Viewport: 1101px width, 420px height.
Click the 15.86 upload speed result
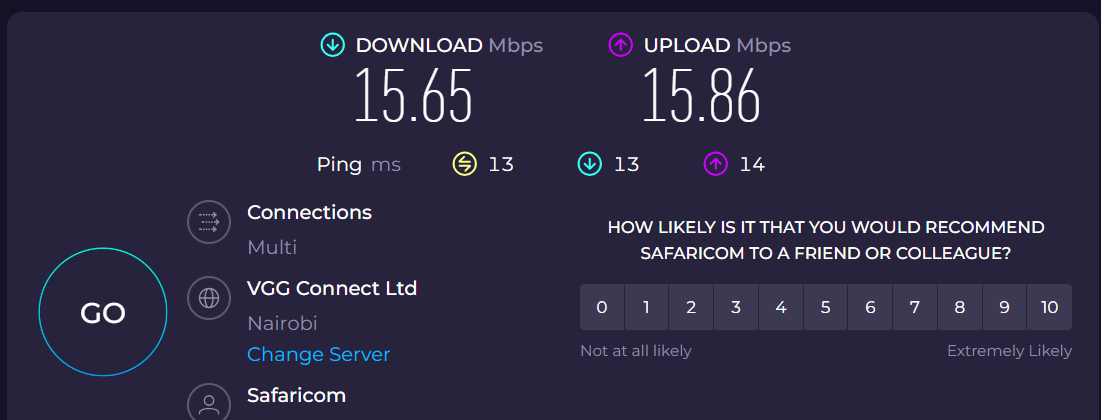click(x=701, y=97)
